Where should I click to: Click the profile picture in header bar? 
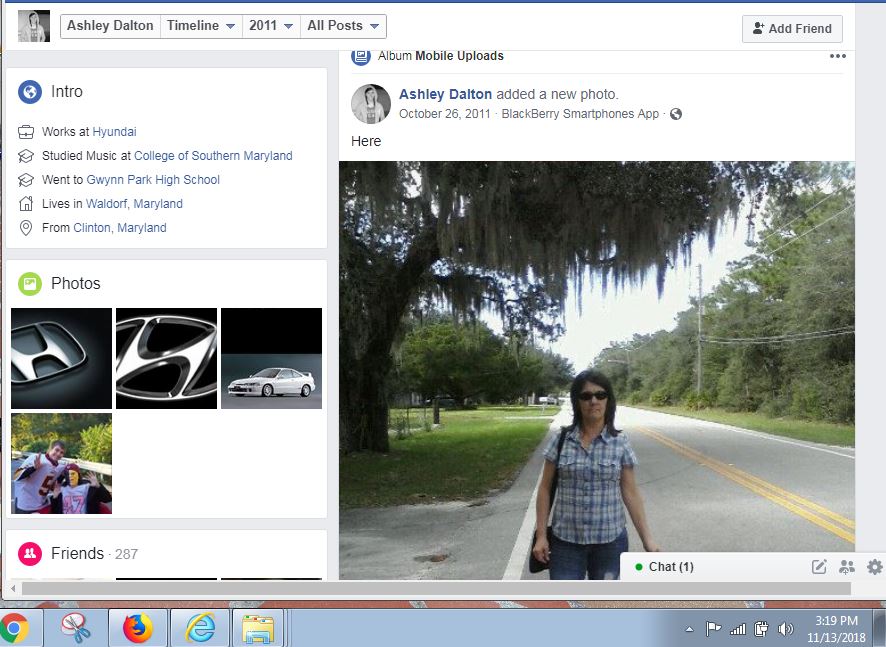click(x=34, y=26)
